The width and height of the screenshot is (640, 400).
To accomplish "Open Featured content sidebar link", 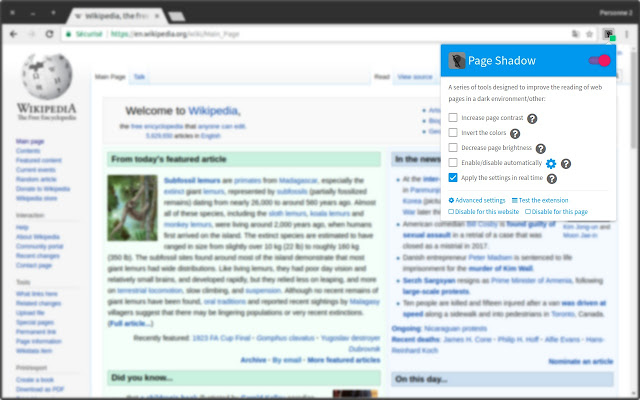I will 39,160.
